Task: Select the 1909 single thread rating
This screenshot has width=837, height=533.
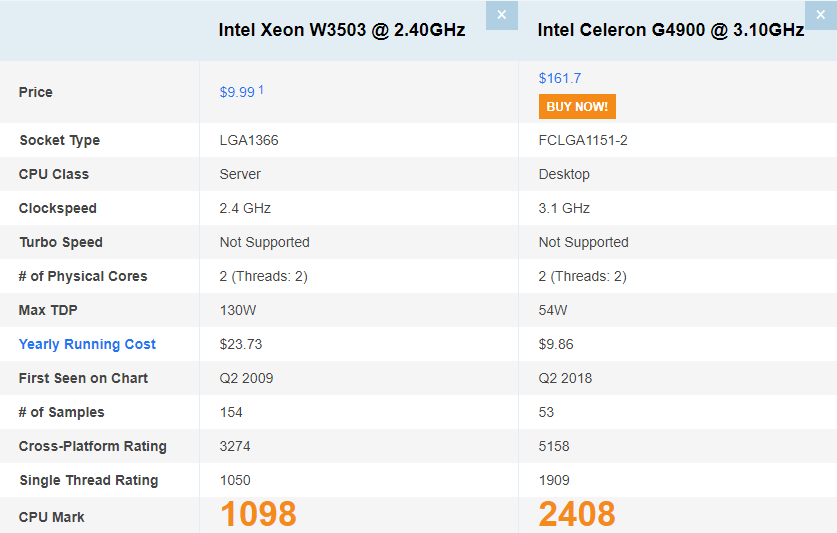Action: [554, 481]
